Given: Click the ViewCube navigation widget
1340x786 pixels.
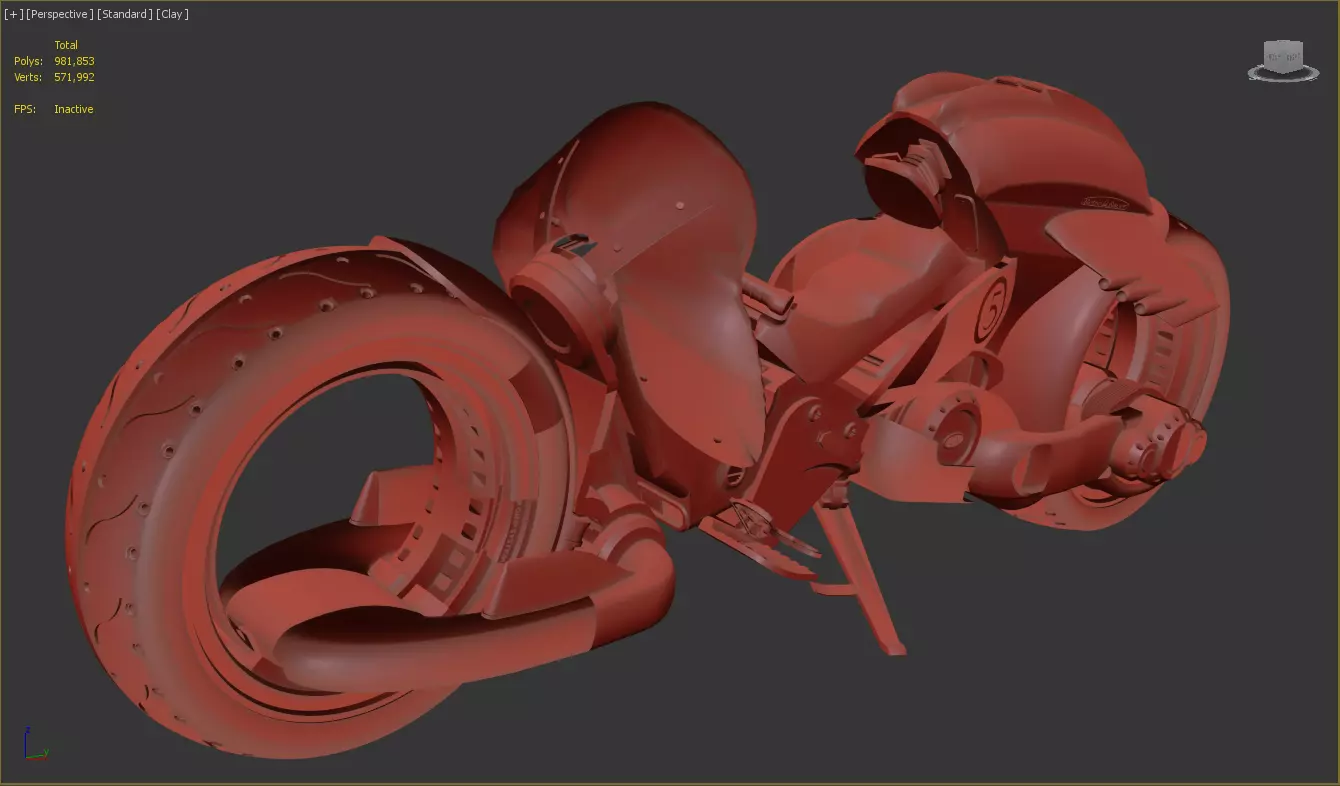Looking at the screenshot, I should pyautogui.click(x=1283, y=61).
